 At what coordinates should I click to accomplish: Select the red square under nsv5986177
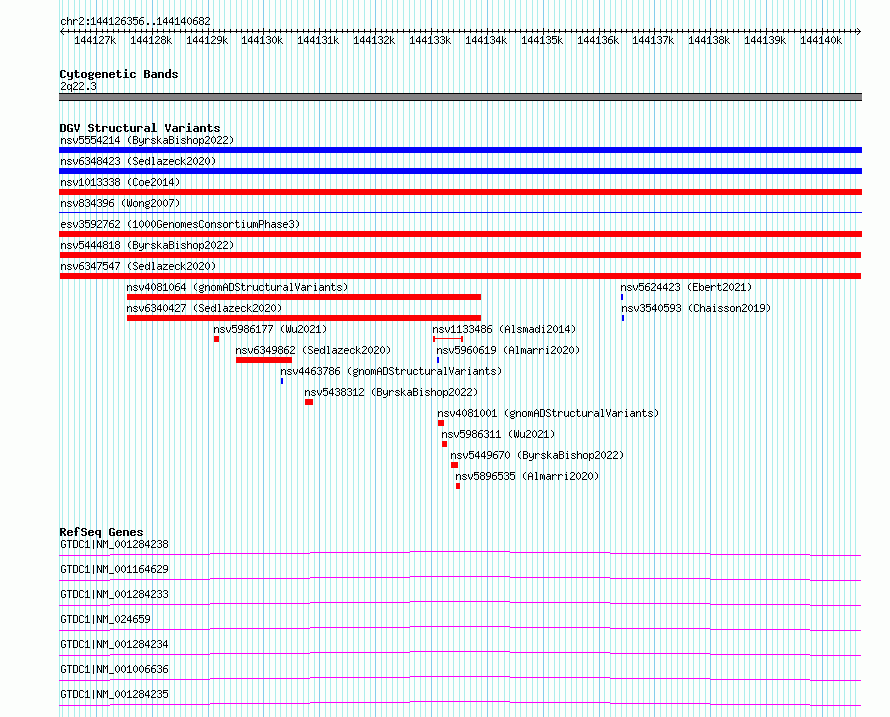point(217,339)
